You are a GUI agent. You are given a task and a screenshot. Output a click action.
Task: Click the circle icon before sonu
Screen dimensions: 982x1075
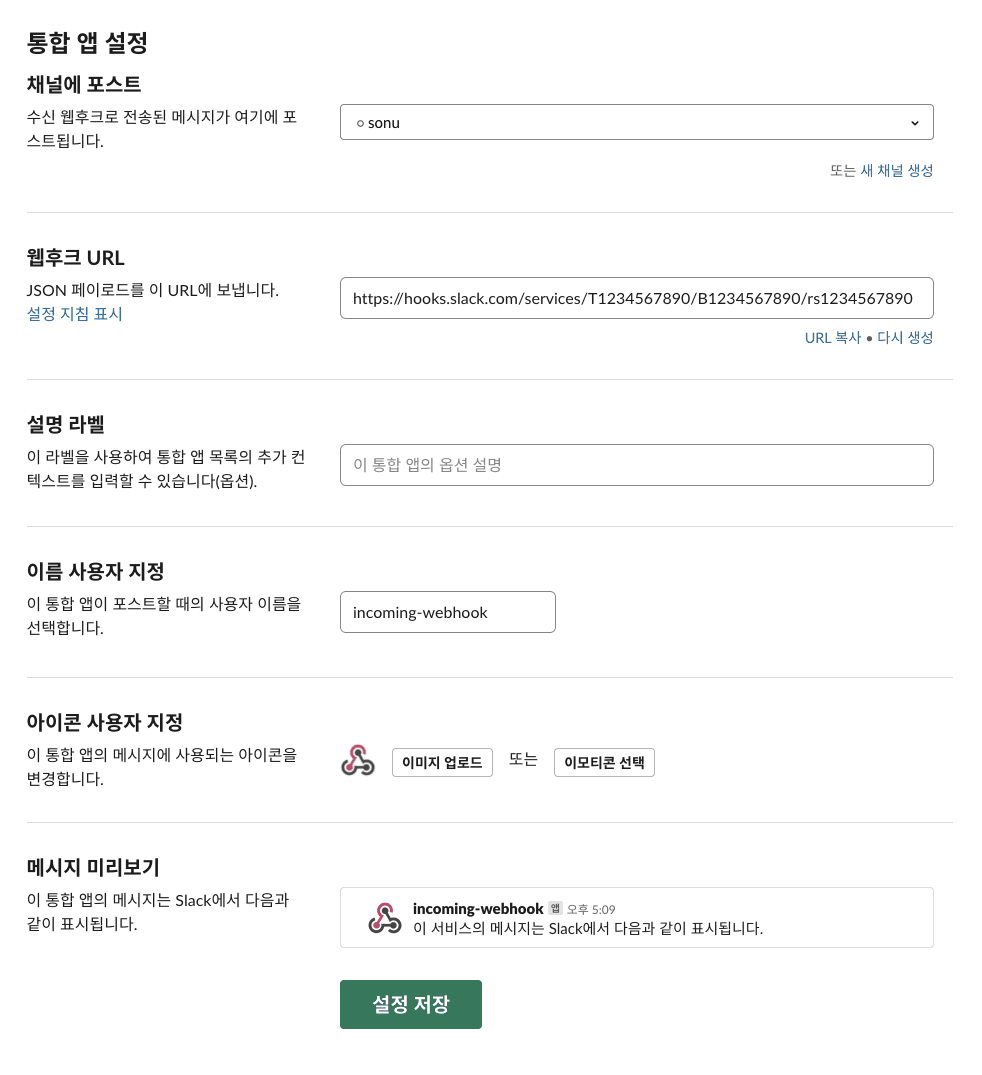[x=360, y=124]
